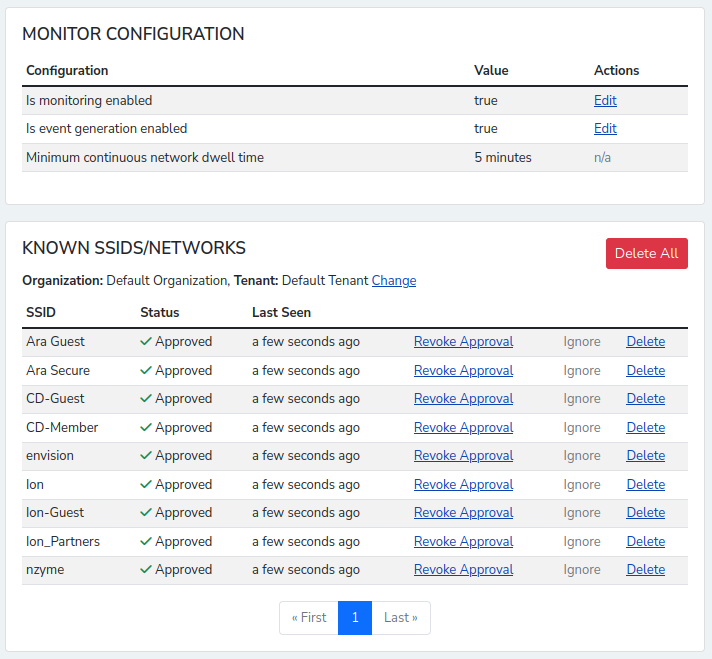Image resolution: width=712 pixels, height=659 pixels.
Task: Revoke approval for nzyme
Action: pyautogui.click(x=464, y=570)
